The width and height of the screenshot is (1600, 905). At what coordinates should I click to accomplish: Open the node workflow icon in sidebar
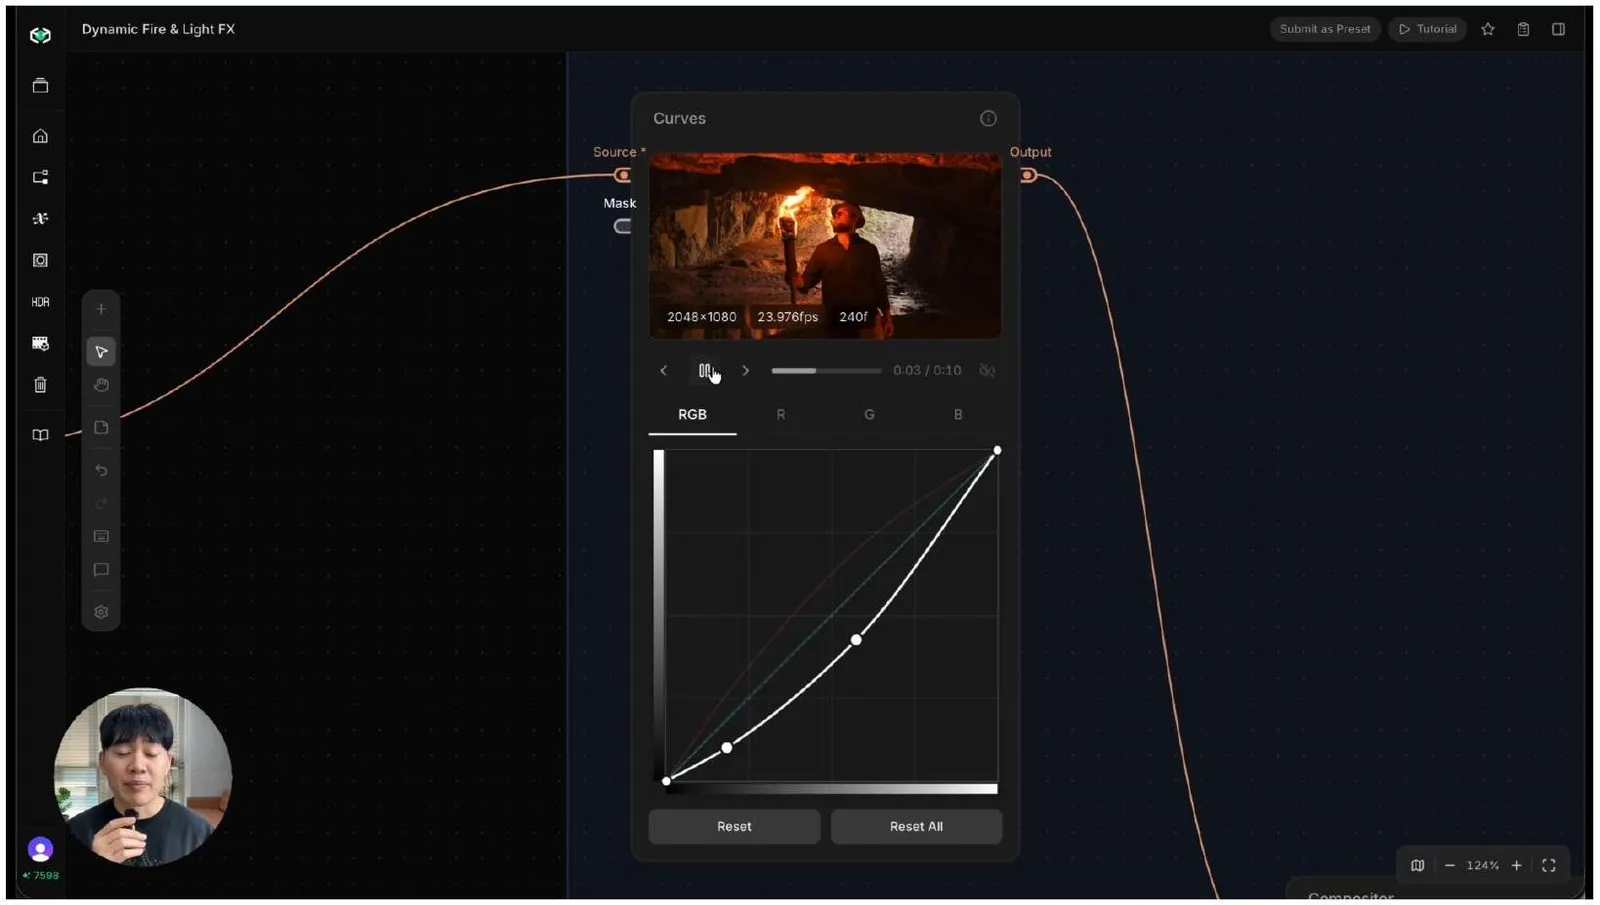(x=40, y=177)
